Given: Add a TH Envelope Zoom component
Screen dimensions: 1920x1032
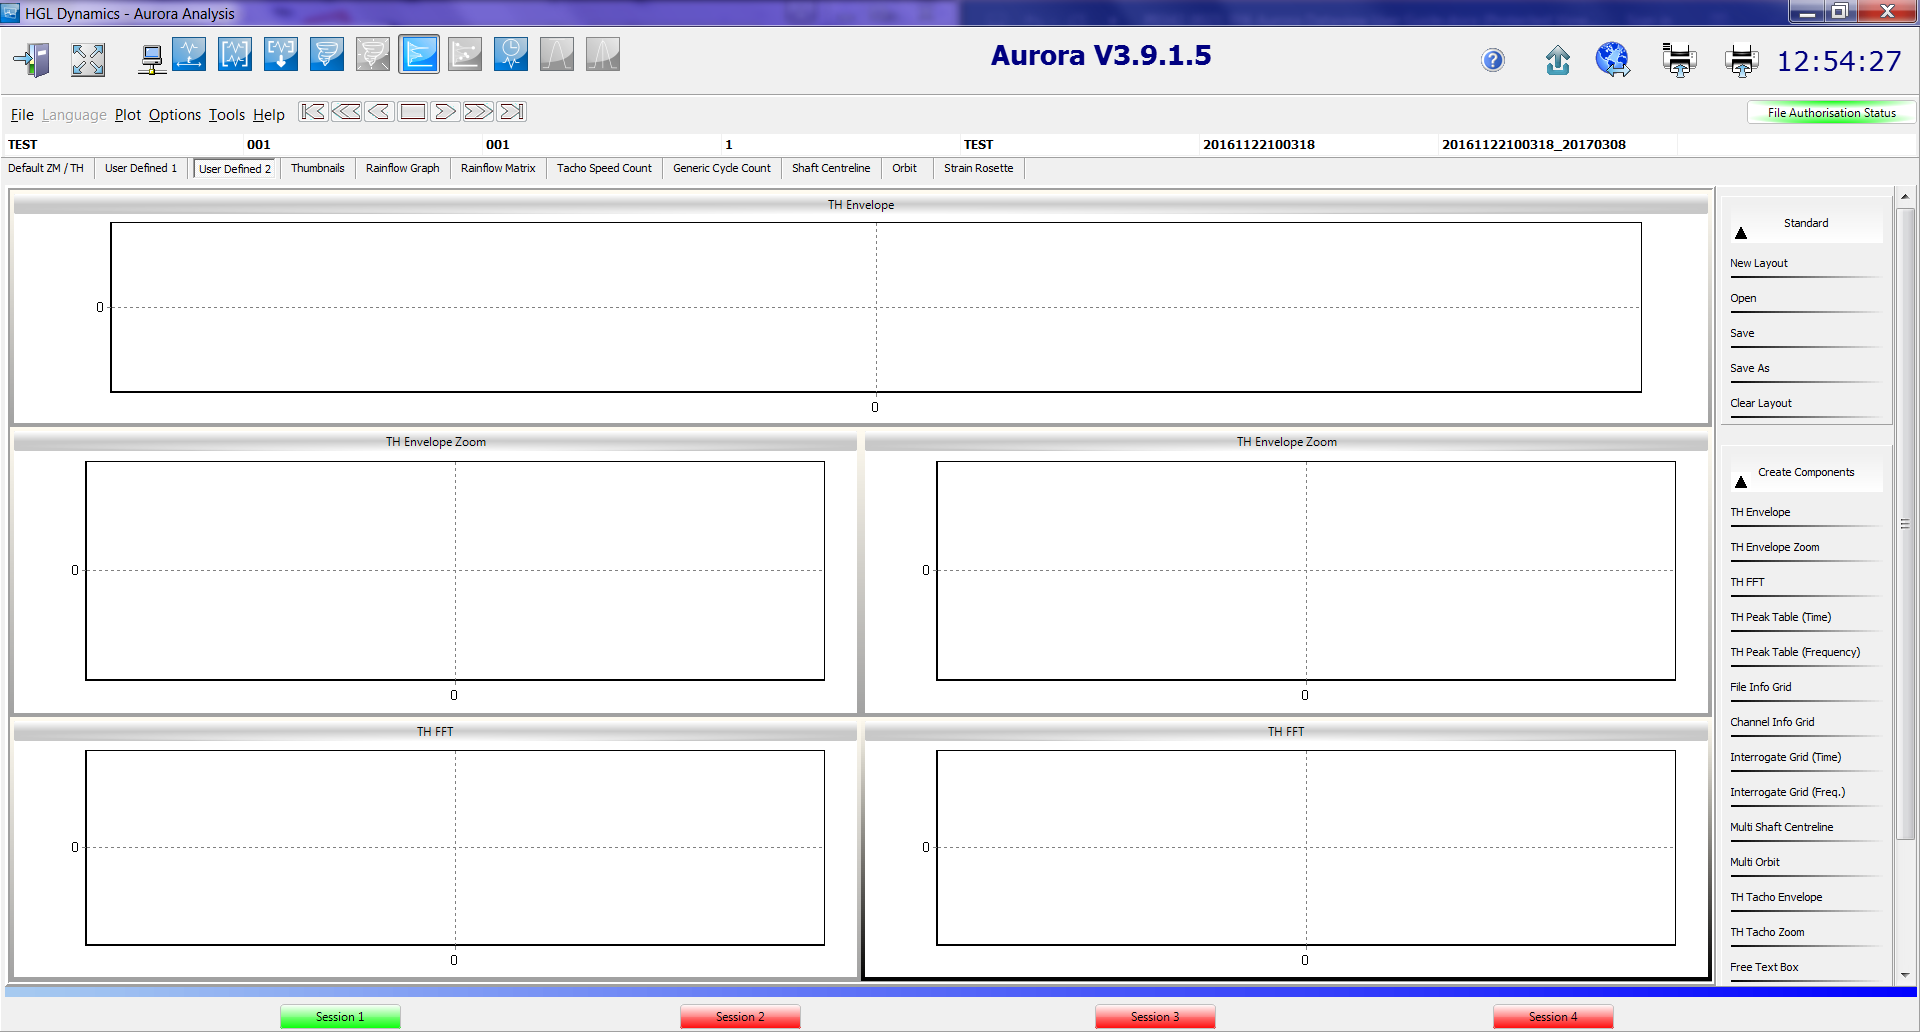Looking at the screenshot, I should click(1775, 547).
